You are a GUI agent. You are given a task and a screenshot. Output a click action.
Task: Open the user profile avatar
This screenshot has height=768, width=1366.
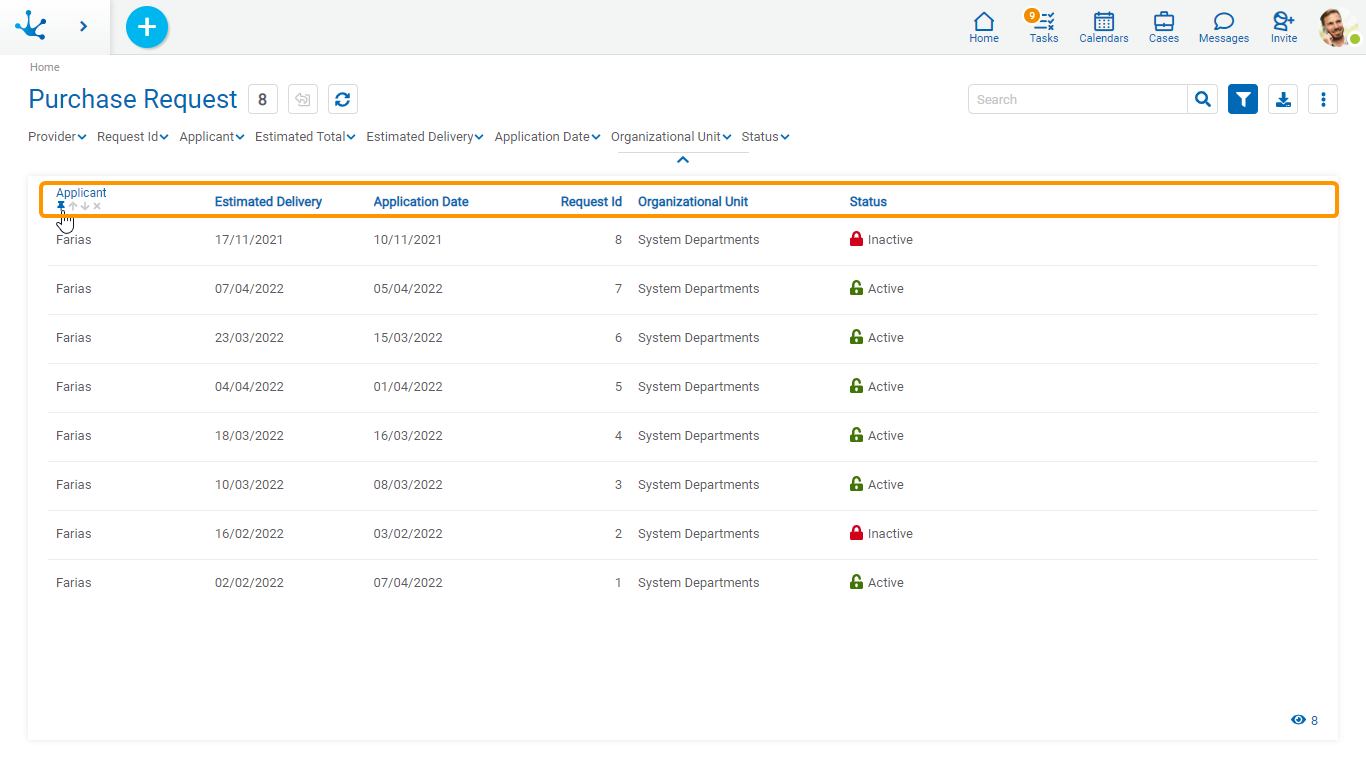pos(1338,27)
